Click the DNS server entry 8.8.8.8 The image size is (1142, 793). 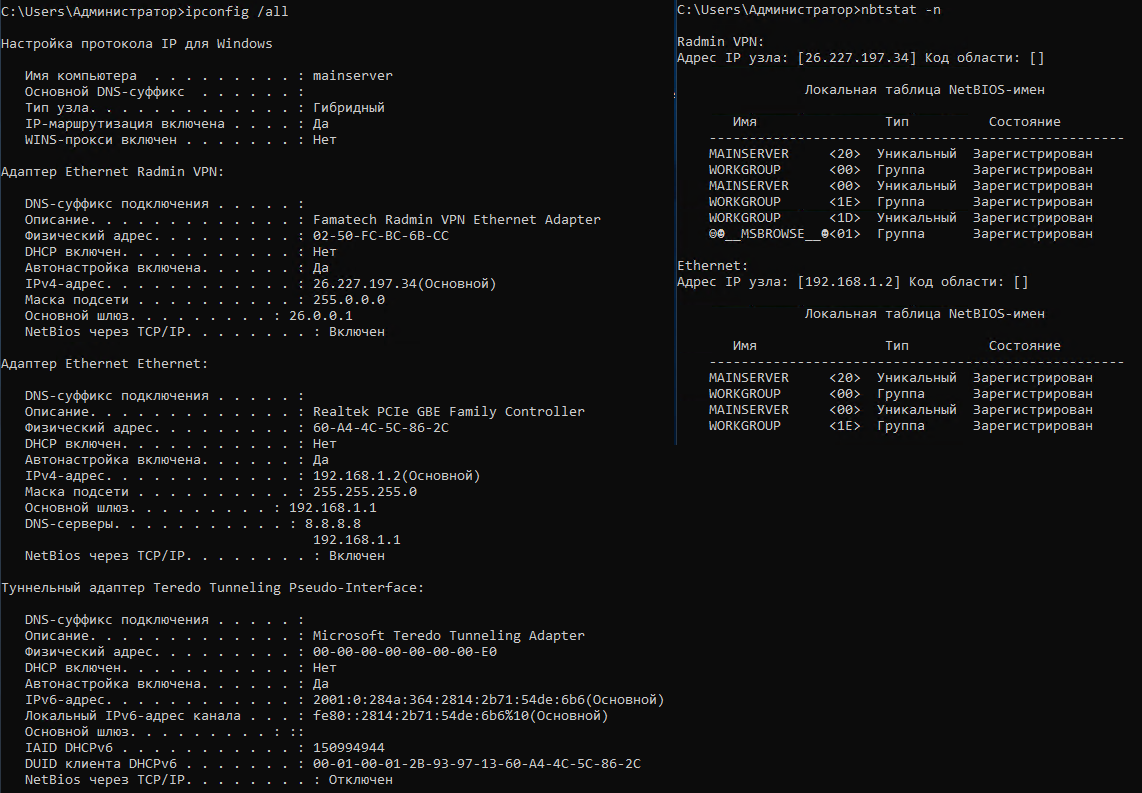pyautogui.click(x=325, y=524)
